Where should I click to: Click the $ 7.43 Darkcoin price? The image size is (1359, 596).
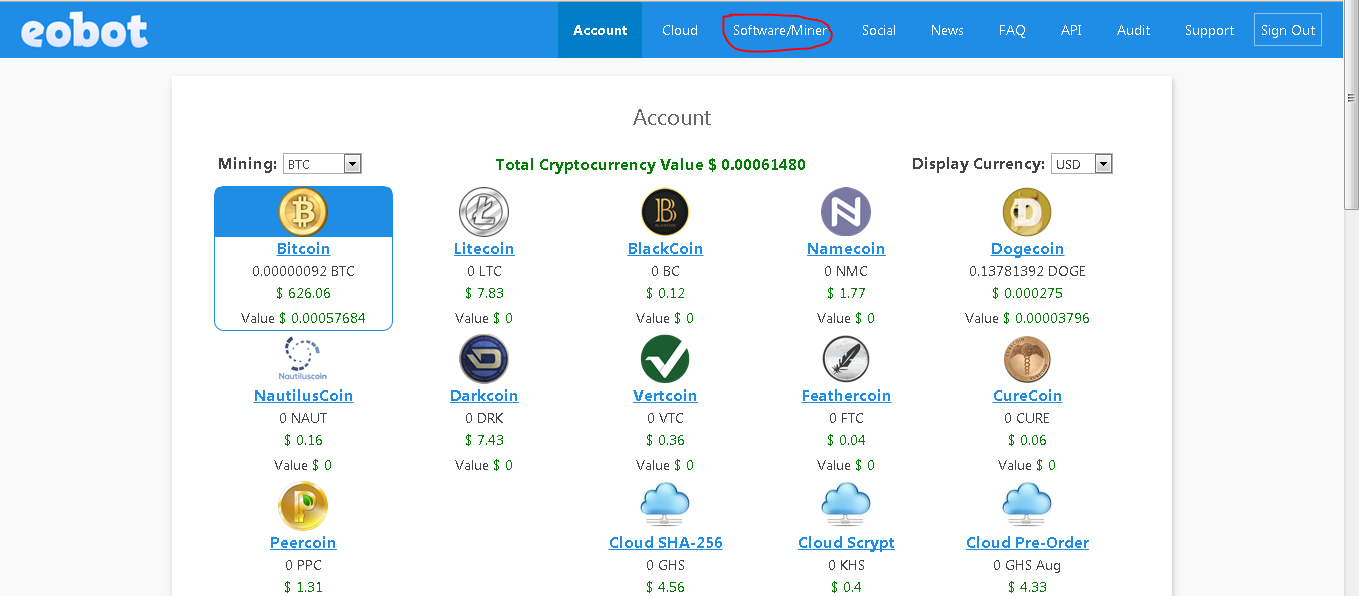coord(484,440)
